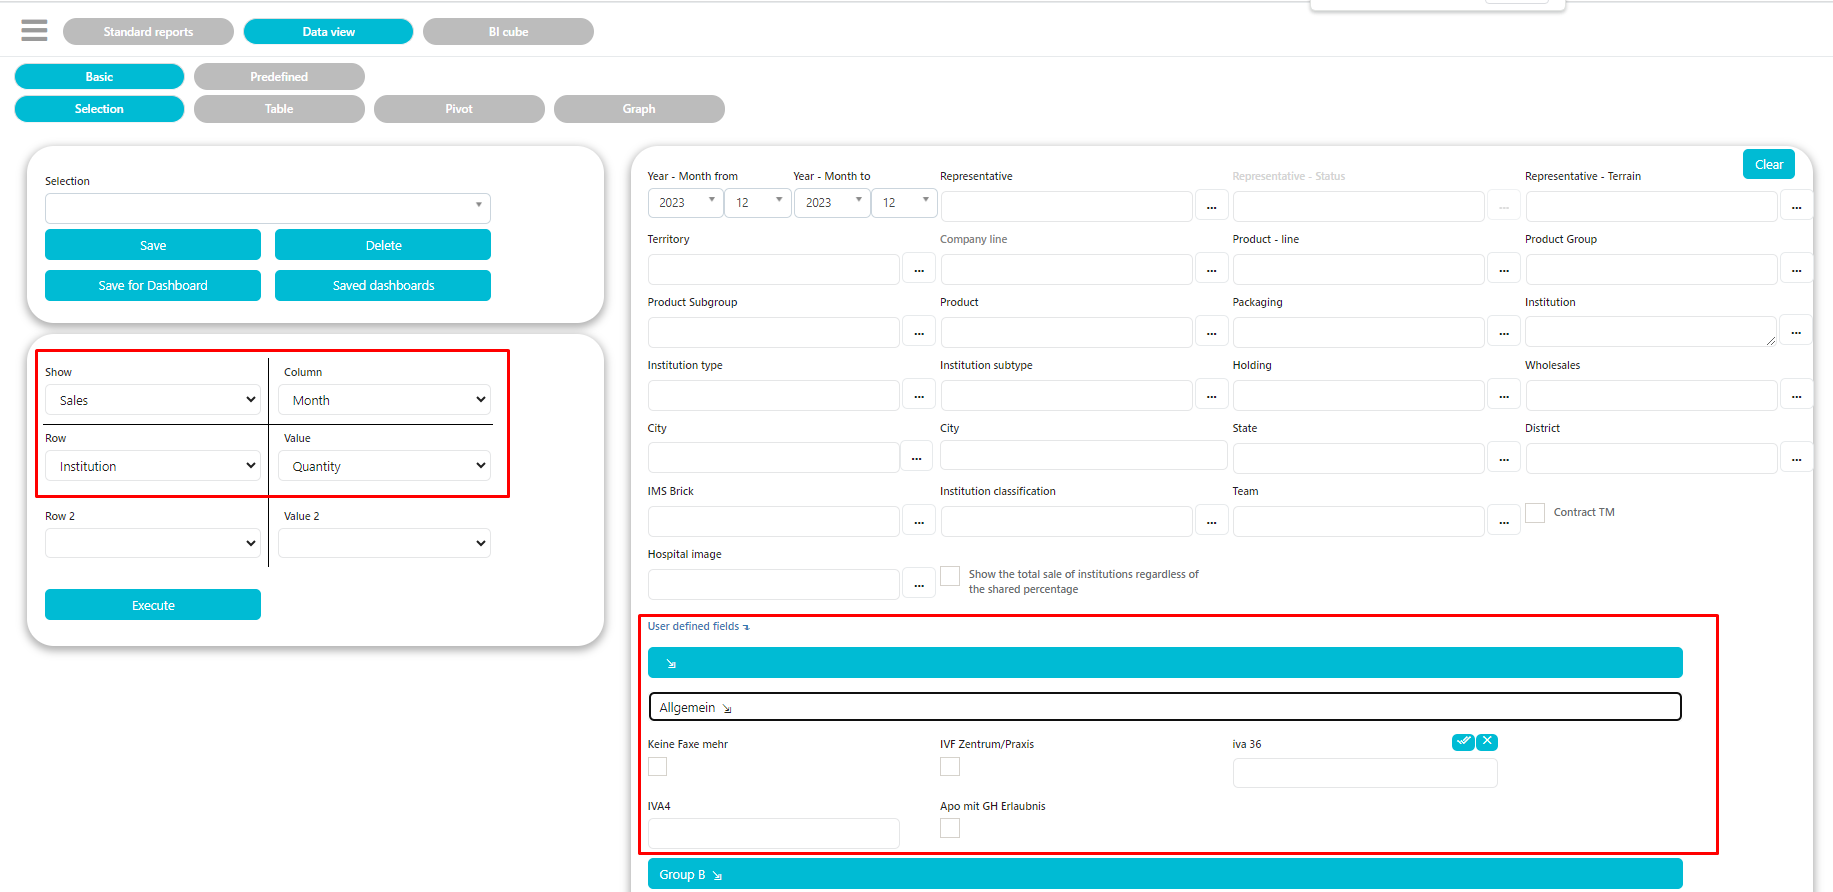This screenshot has height=892, width=1833.
Task: Check the IVF Zentrum/Praxis checkbox
Action: (950, 767)
